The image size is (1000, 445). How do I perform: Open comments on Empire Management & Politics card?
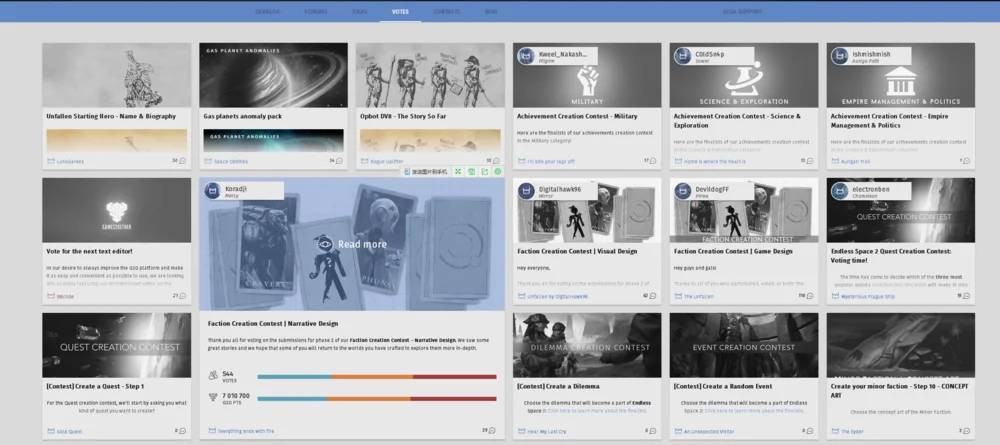[x=967, y=161]
